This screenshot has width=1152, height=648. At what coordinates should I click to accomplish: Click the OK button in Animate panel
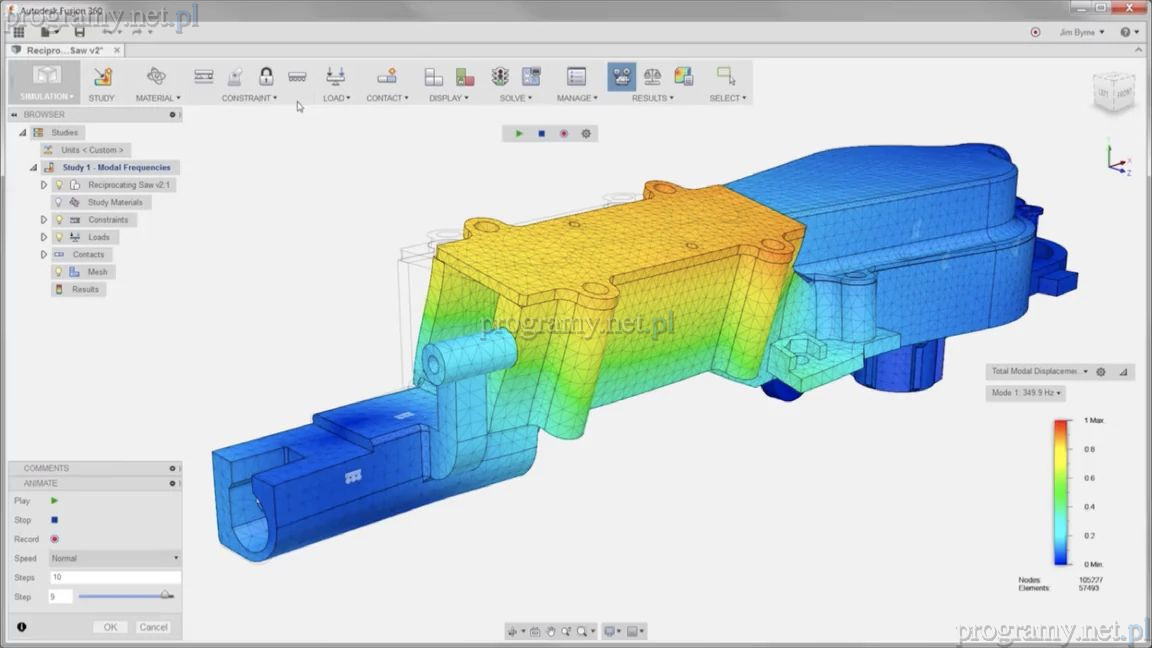pyautogui.click(x=110, y=627)
